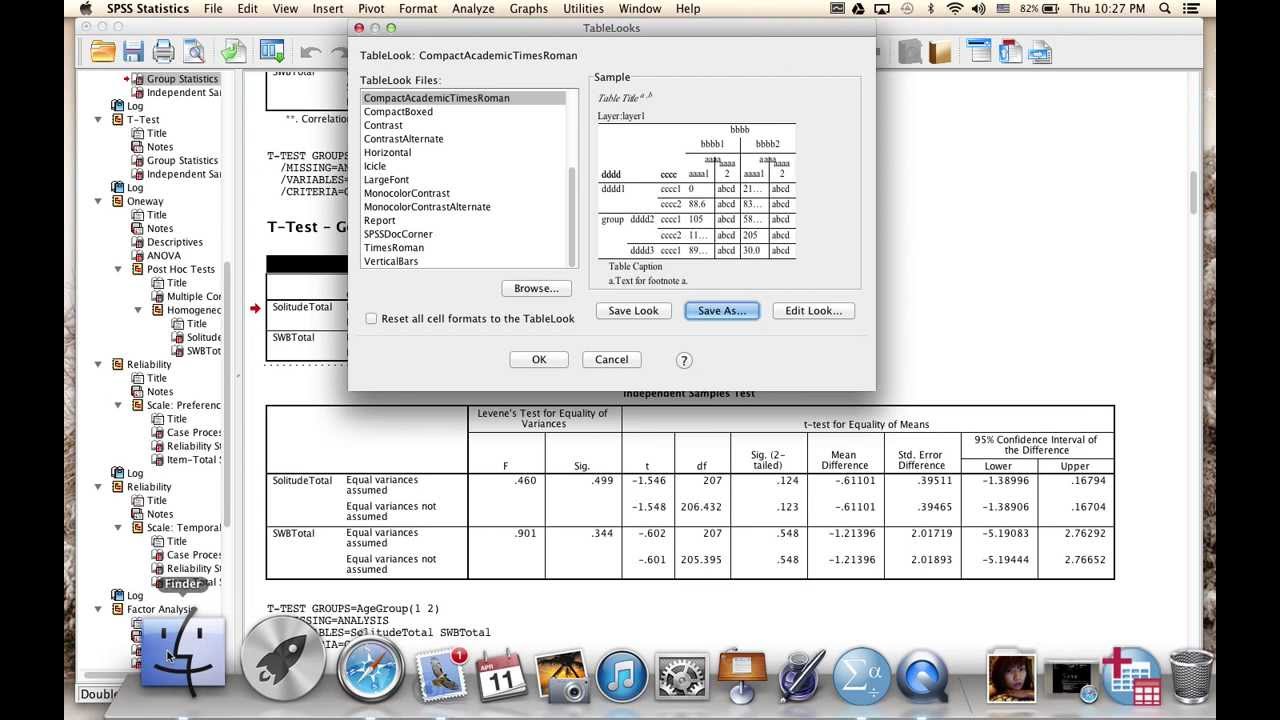Open the Pivot menu
This screenshot has height=720, width=1280.
(x=372, y=9)
